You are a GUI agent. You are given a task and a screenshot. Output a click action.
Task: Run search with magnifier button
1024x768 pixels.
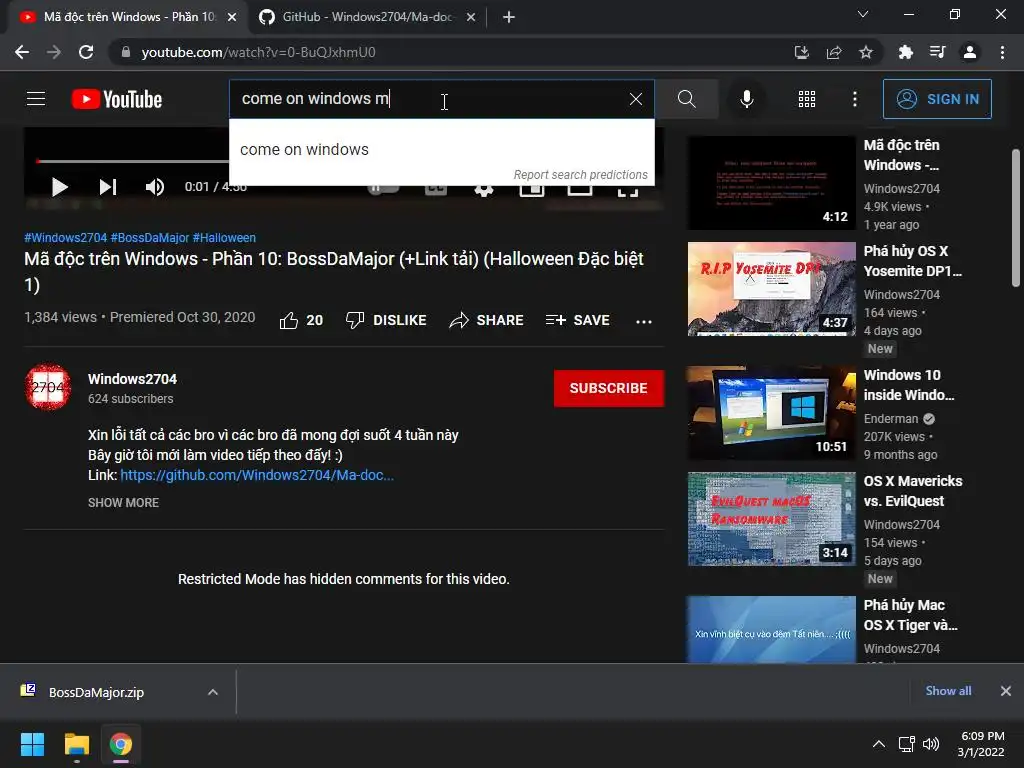(x=686, y=99)
